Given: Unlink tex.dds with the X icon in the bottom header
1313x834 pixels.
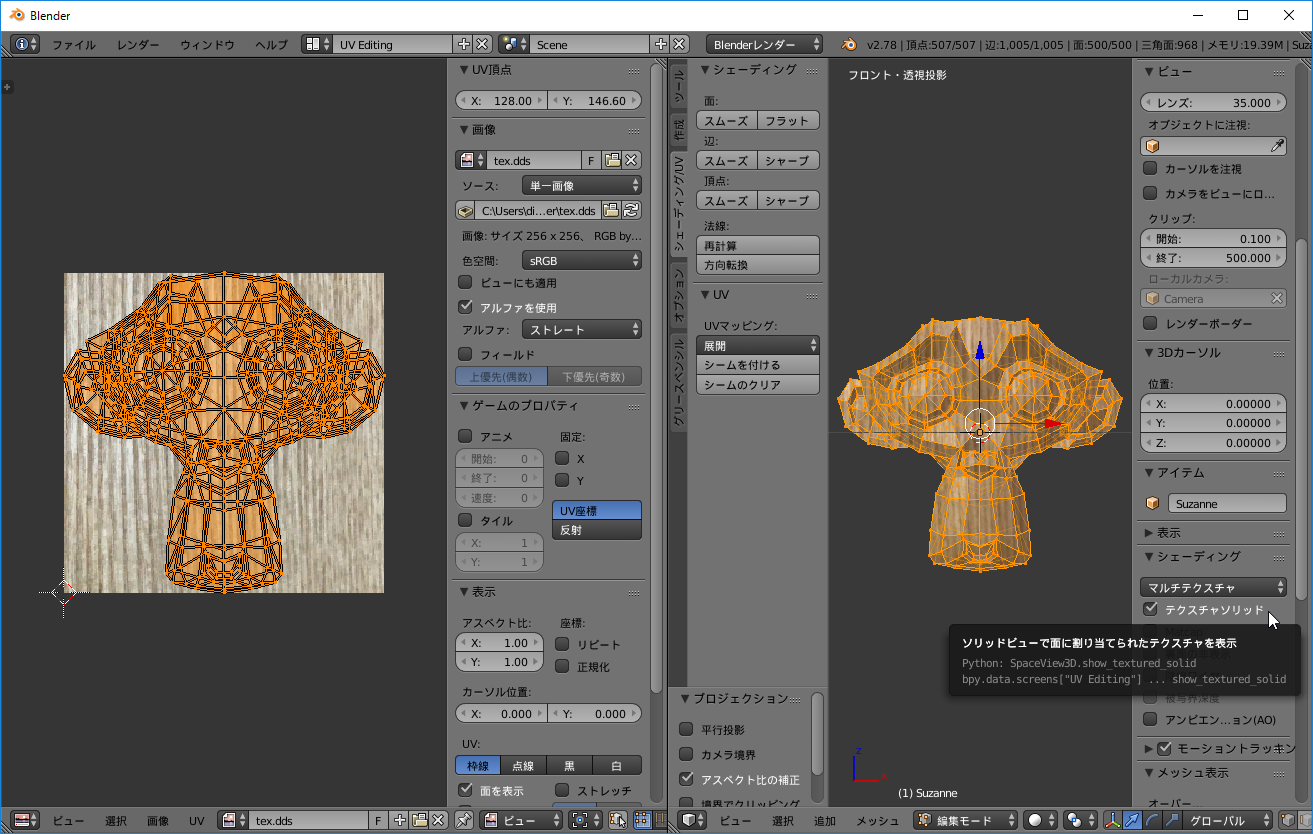Looking at the screenshot, I should click(x=438, y=820).
